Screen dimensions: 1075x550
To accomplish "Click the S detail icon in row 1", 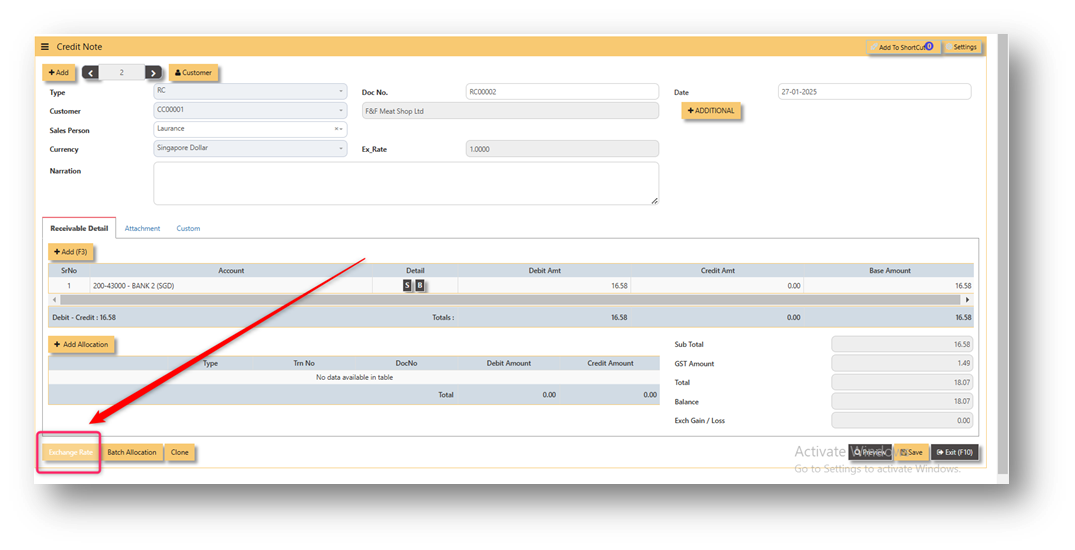I will point(407,285).
